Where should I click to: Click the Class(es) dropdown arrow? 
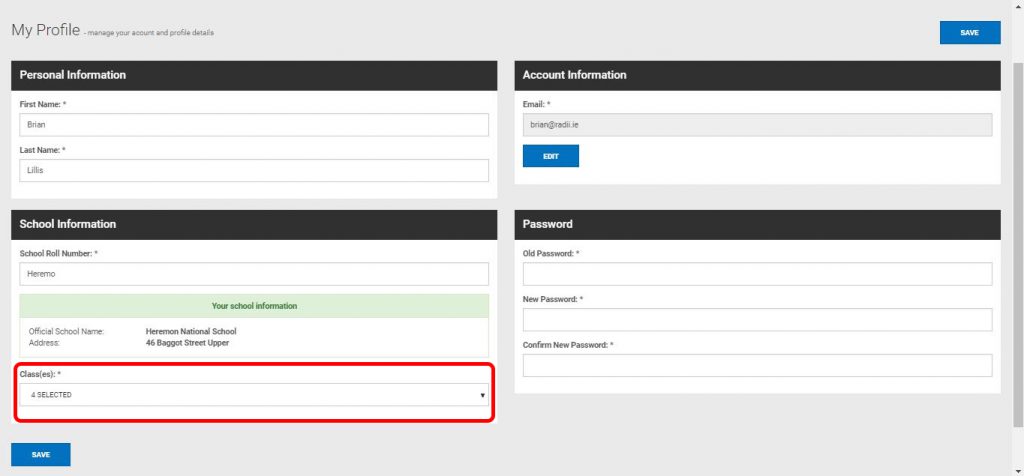coord(482,395)
